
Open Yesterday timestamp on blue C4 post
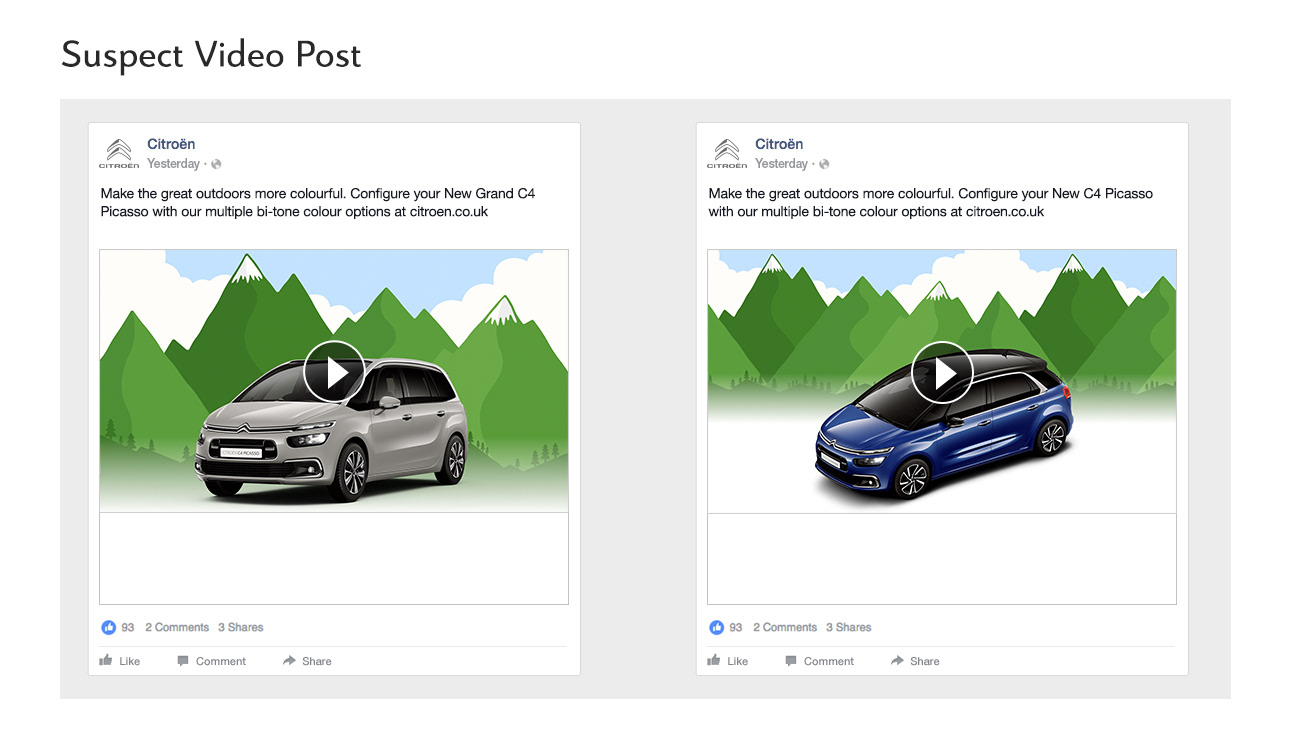tap(781, 164)
